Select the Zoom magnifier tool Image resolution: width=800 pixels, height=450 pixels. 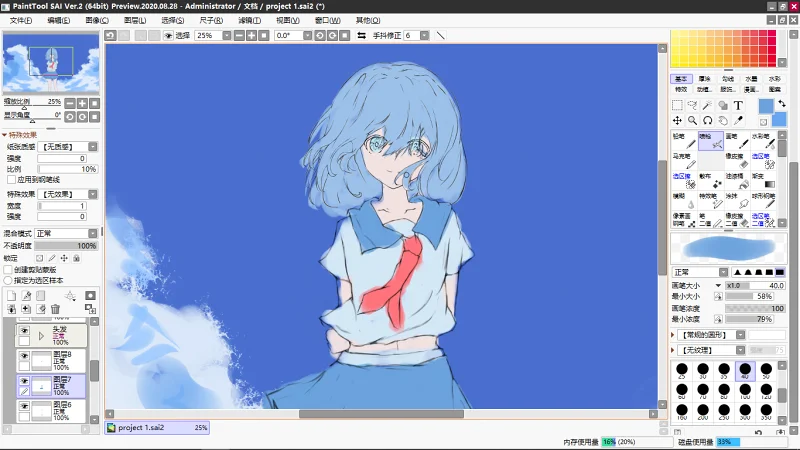click(692, 120)
